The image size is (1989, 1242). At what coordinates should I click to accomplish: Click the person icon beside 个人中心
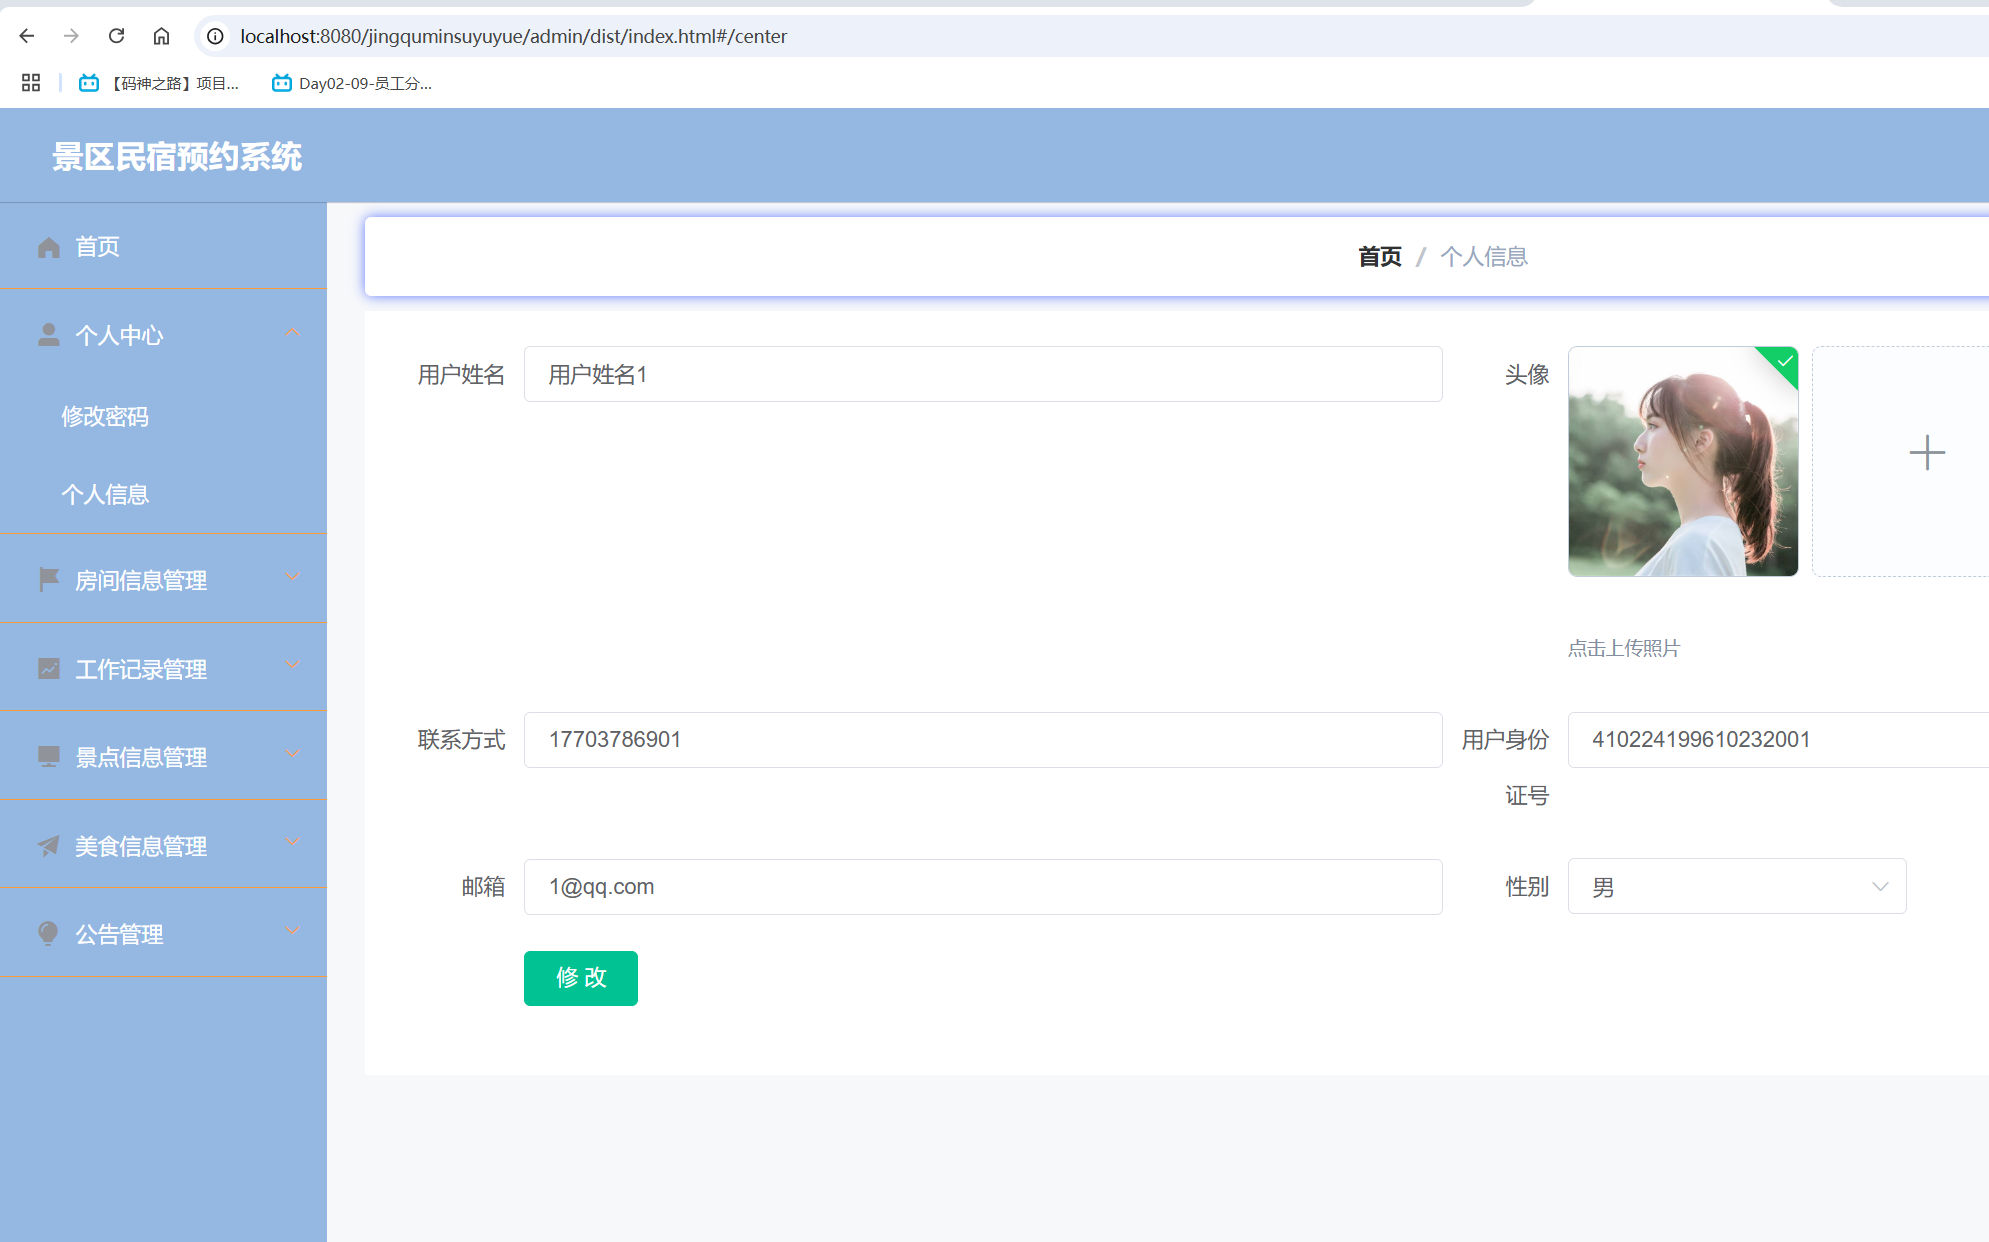(48, 335)
